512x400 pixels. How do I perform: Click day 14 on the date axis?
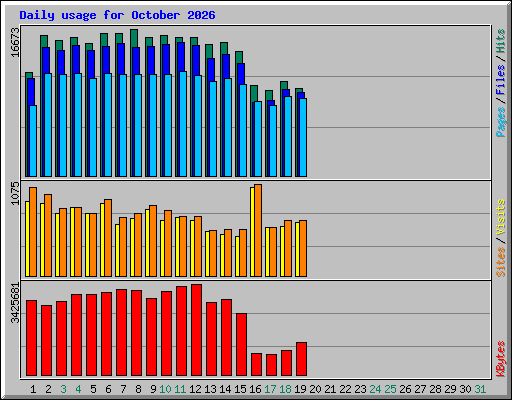point(225,389)
